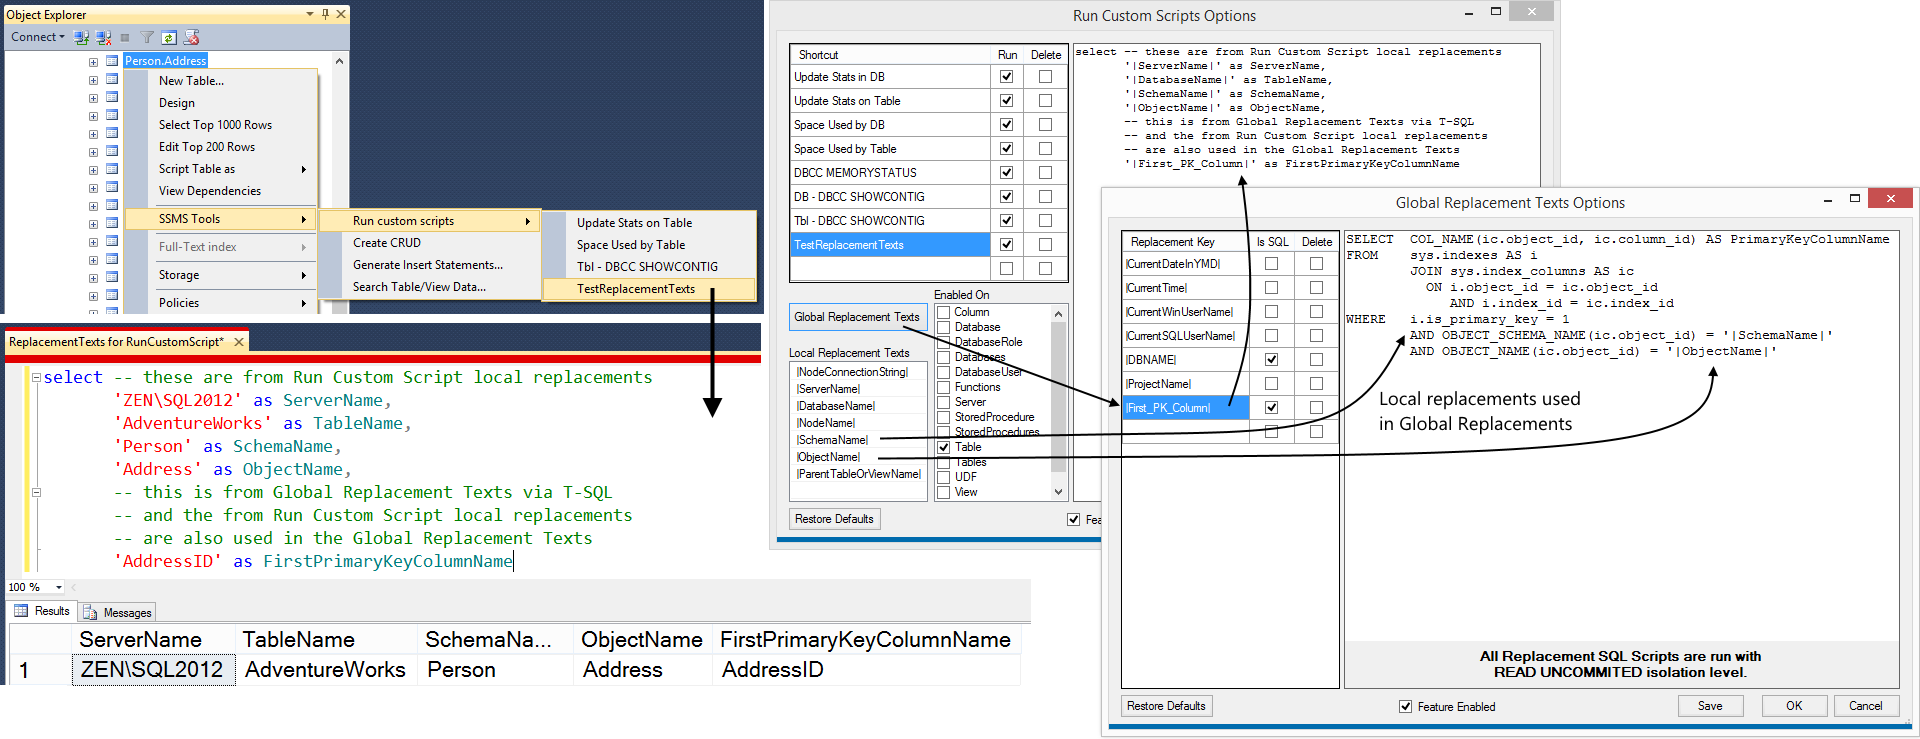Viewport: 1920px width, 739px height.
Task: Switch to the Results tab
Action: (x=42, y=611)
